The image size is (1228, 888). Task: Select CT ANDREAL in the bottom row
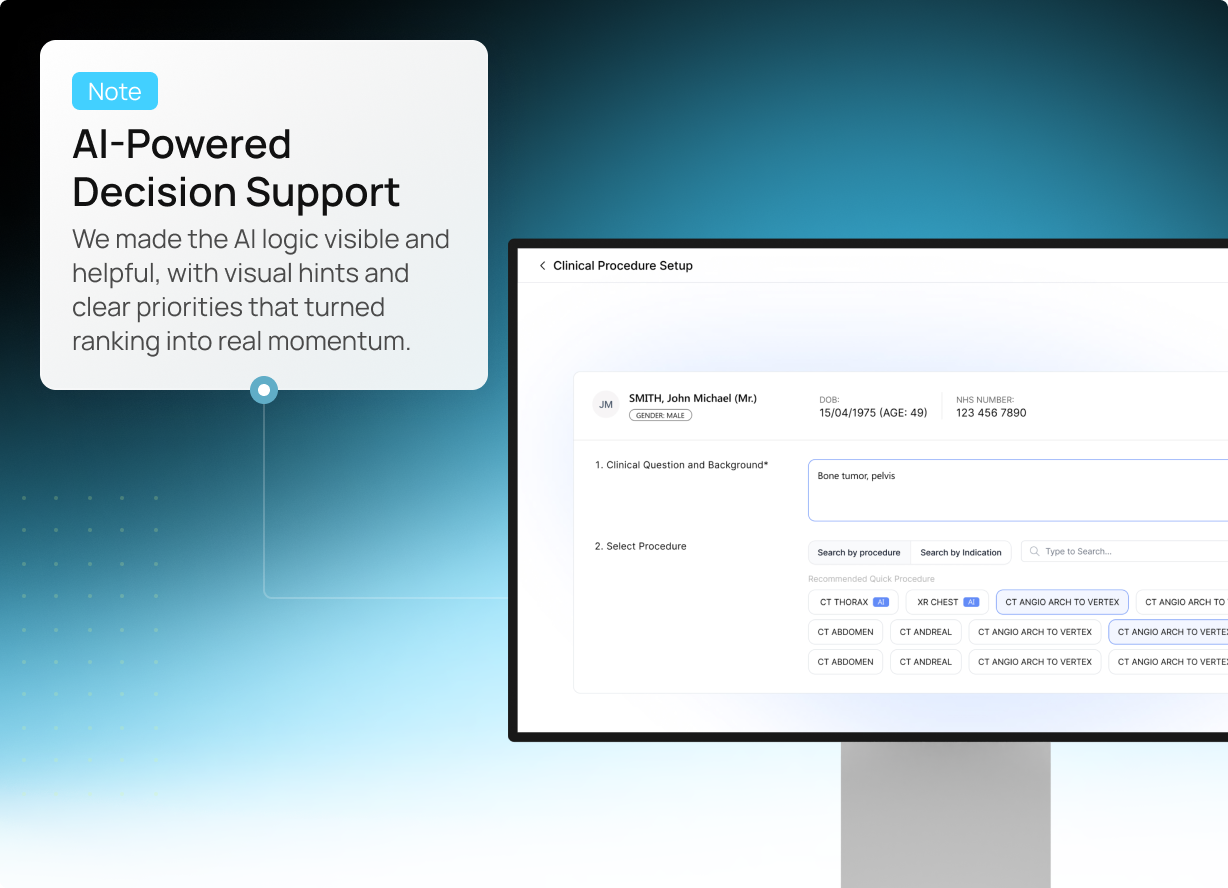pyautogui.click(x=925, y=662)
